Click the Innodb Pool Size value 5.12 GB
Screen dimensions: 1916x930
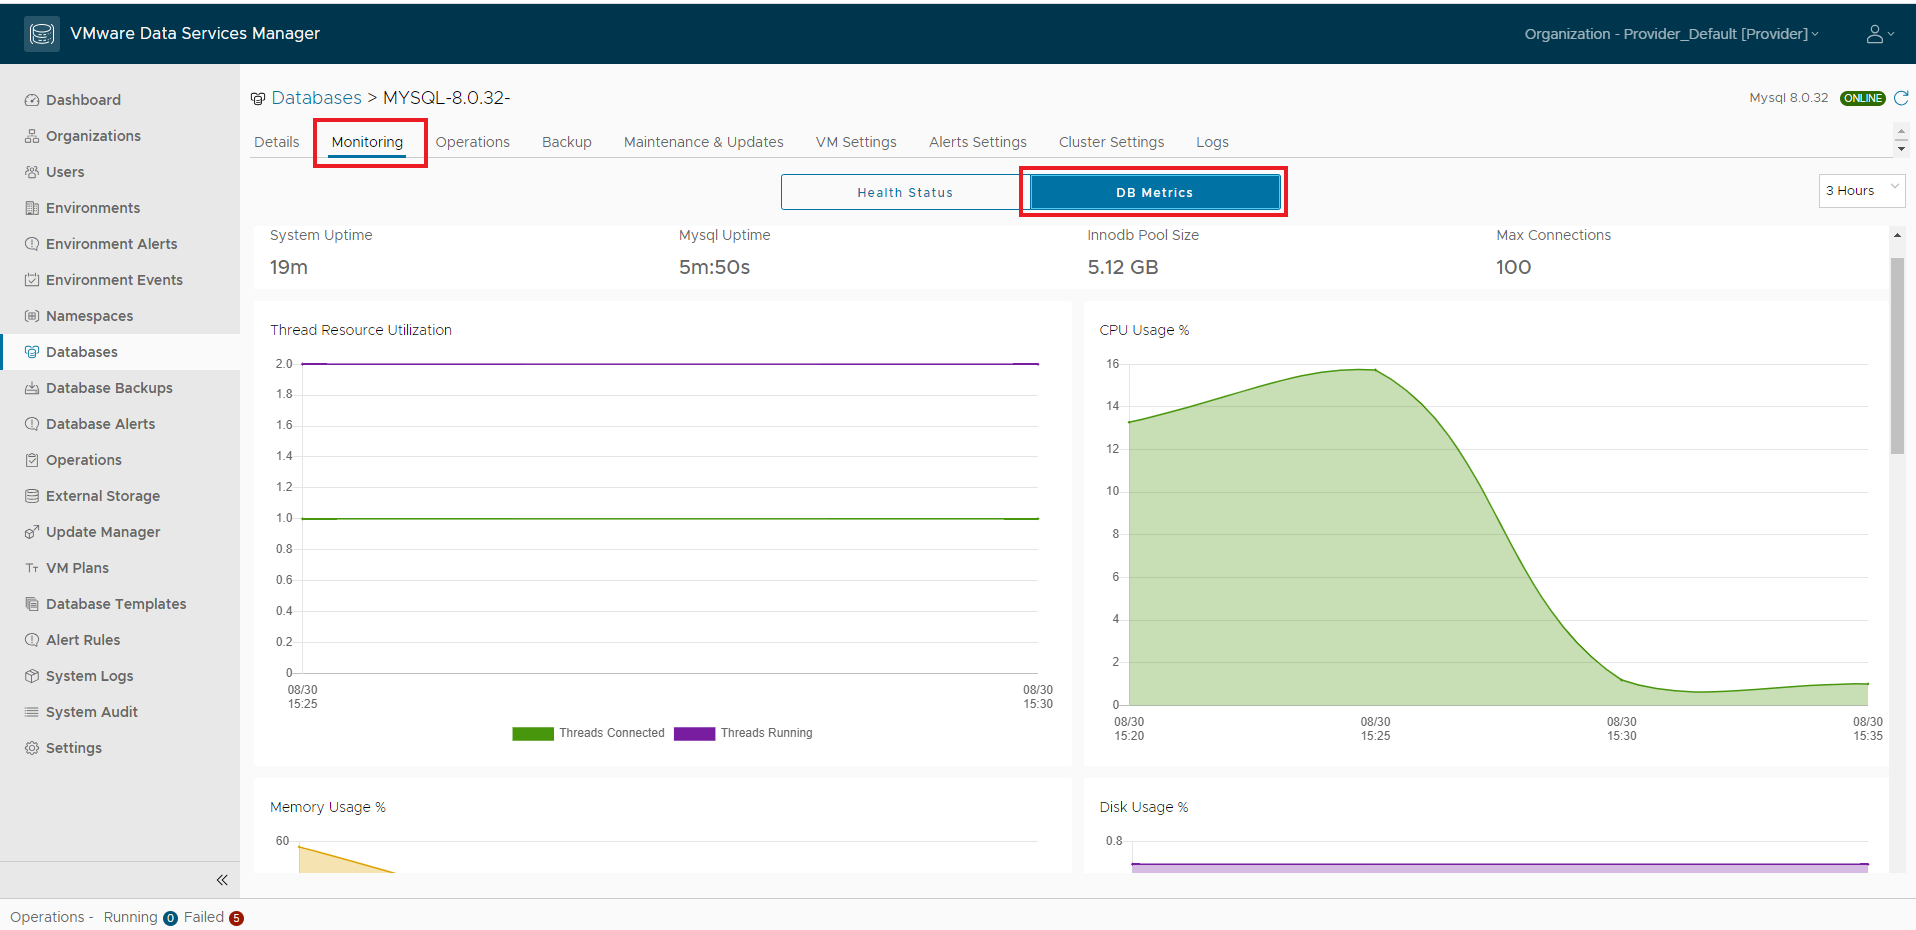1123,267
